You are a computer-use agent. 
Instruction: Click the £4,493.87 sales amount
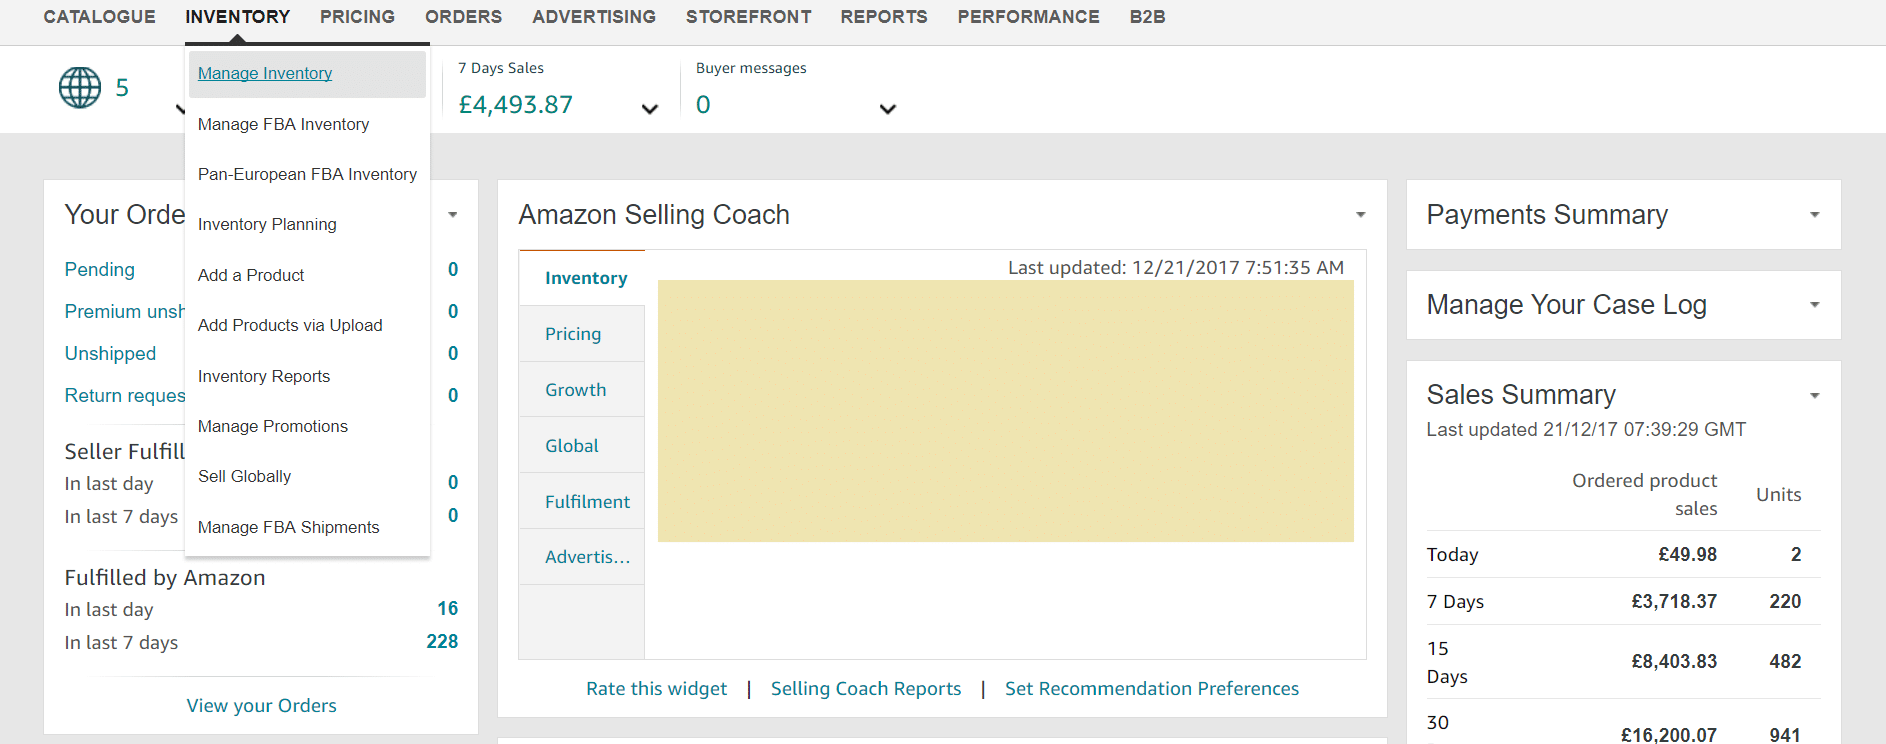coord(516,105)
